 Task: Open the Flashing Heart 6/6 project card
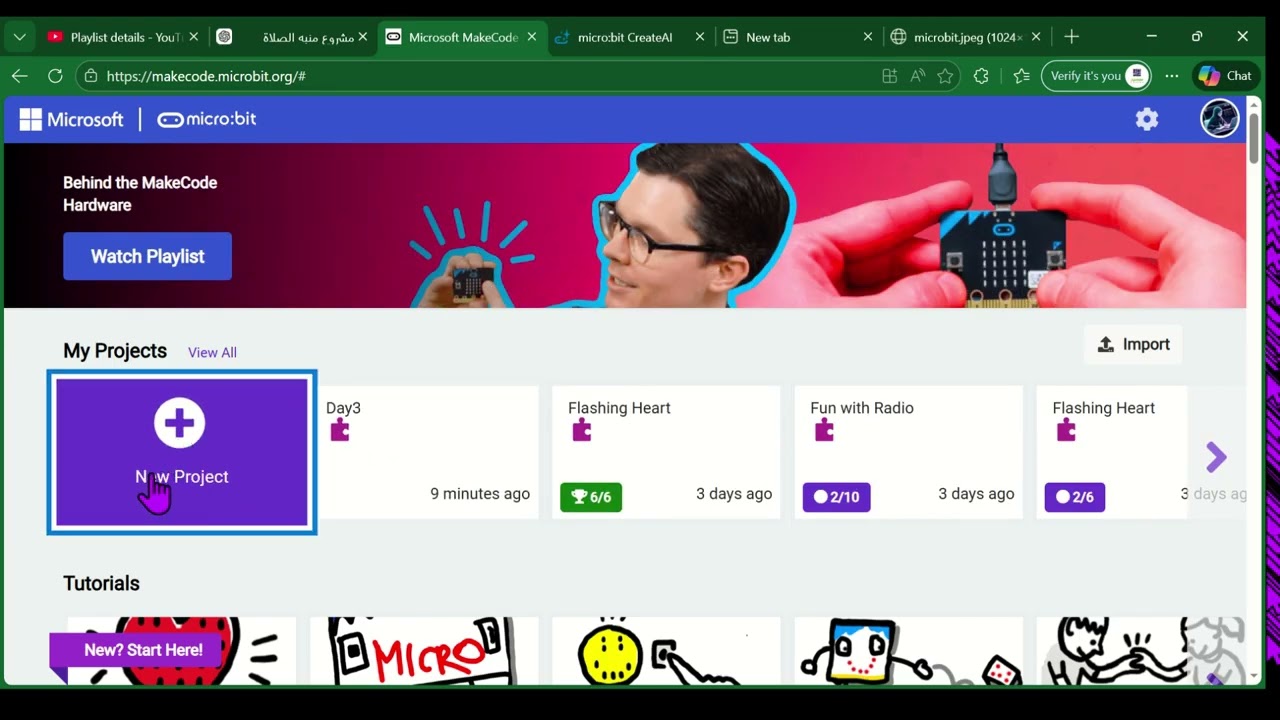(x=666, y=452)
